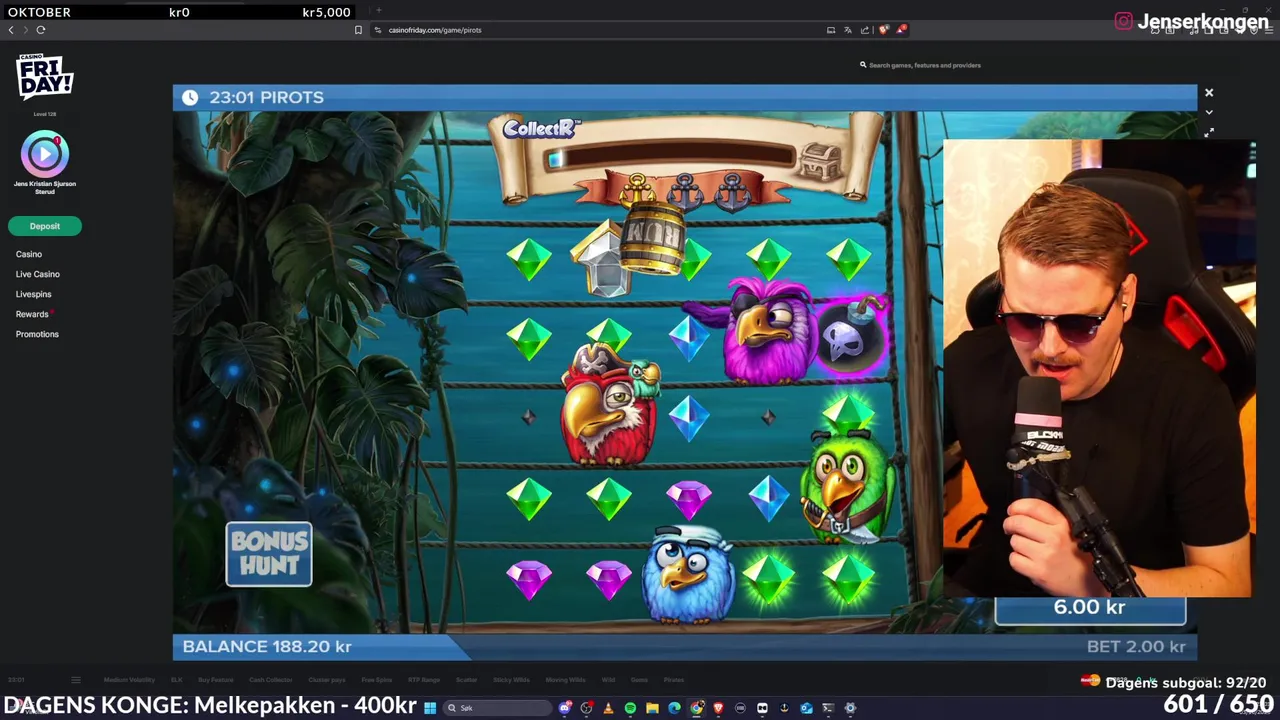The height and width of the screenshot is (720, 1280).
Task: Open Spotify from the taskbar
Action: (x=630, y=708)
